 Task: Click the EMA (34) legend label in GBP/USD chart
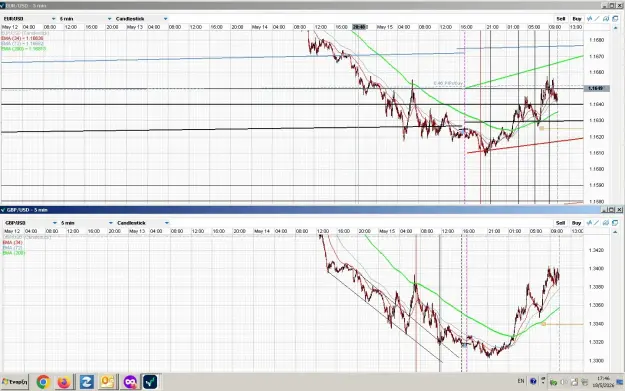point(13,242)
